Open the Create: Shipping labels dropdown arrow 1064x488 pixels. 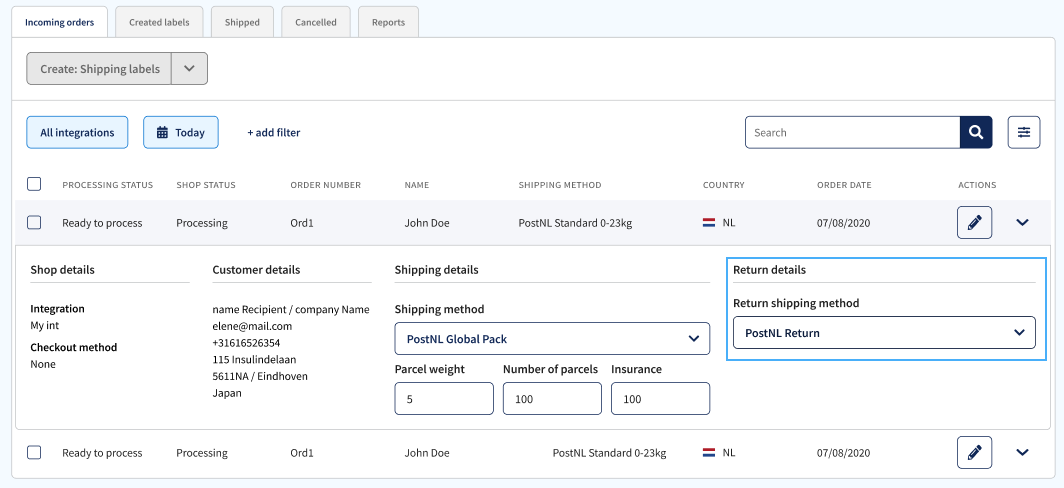(x=189, y=69)
